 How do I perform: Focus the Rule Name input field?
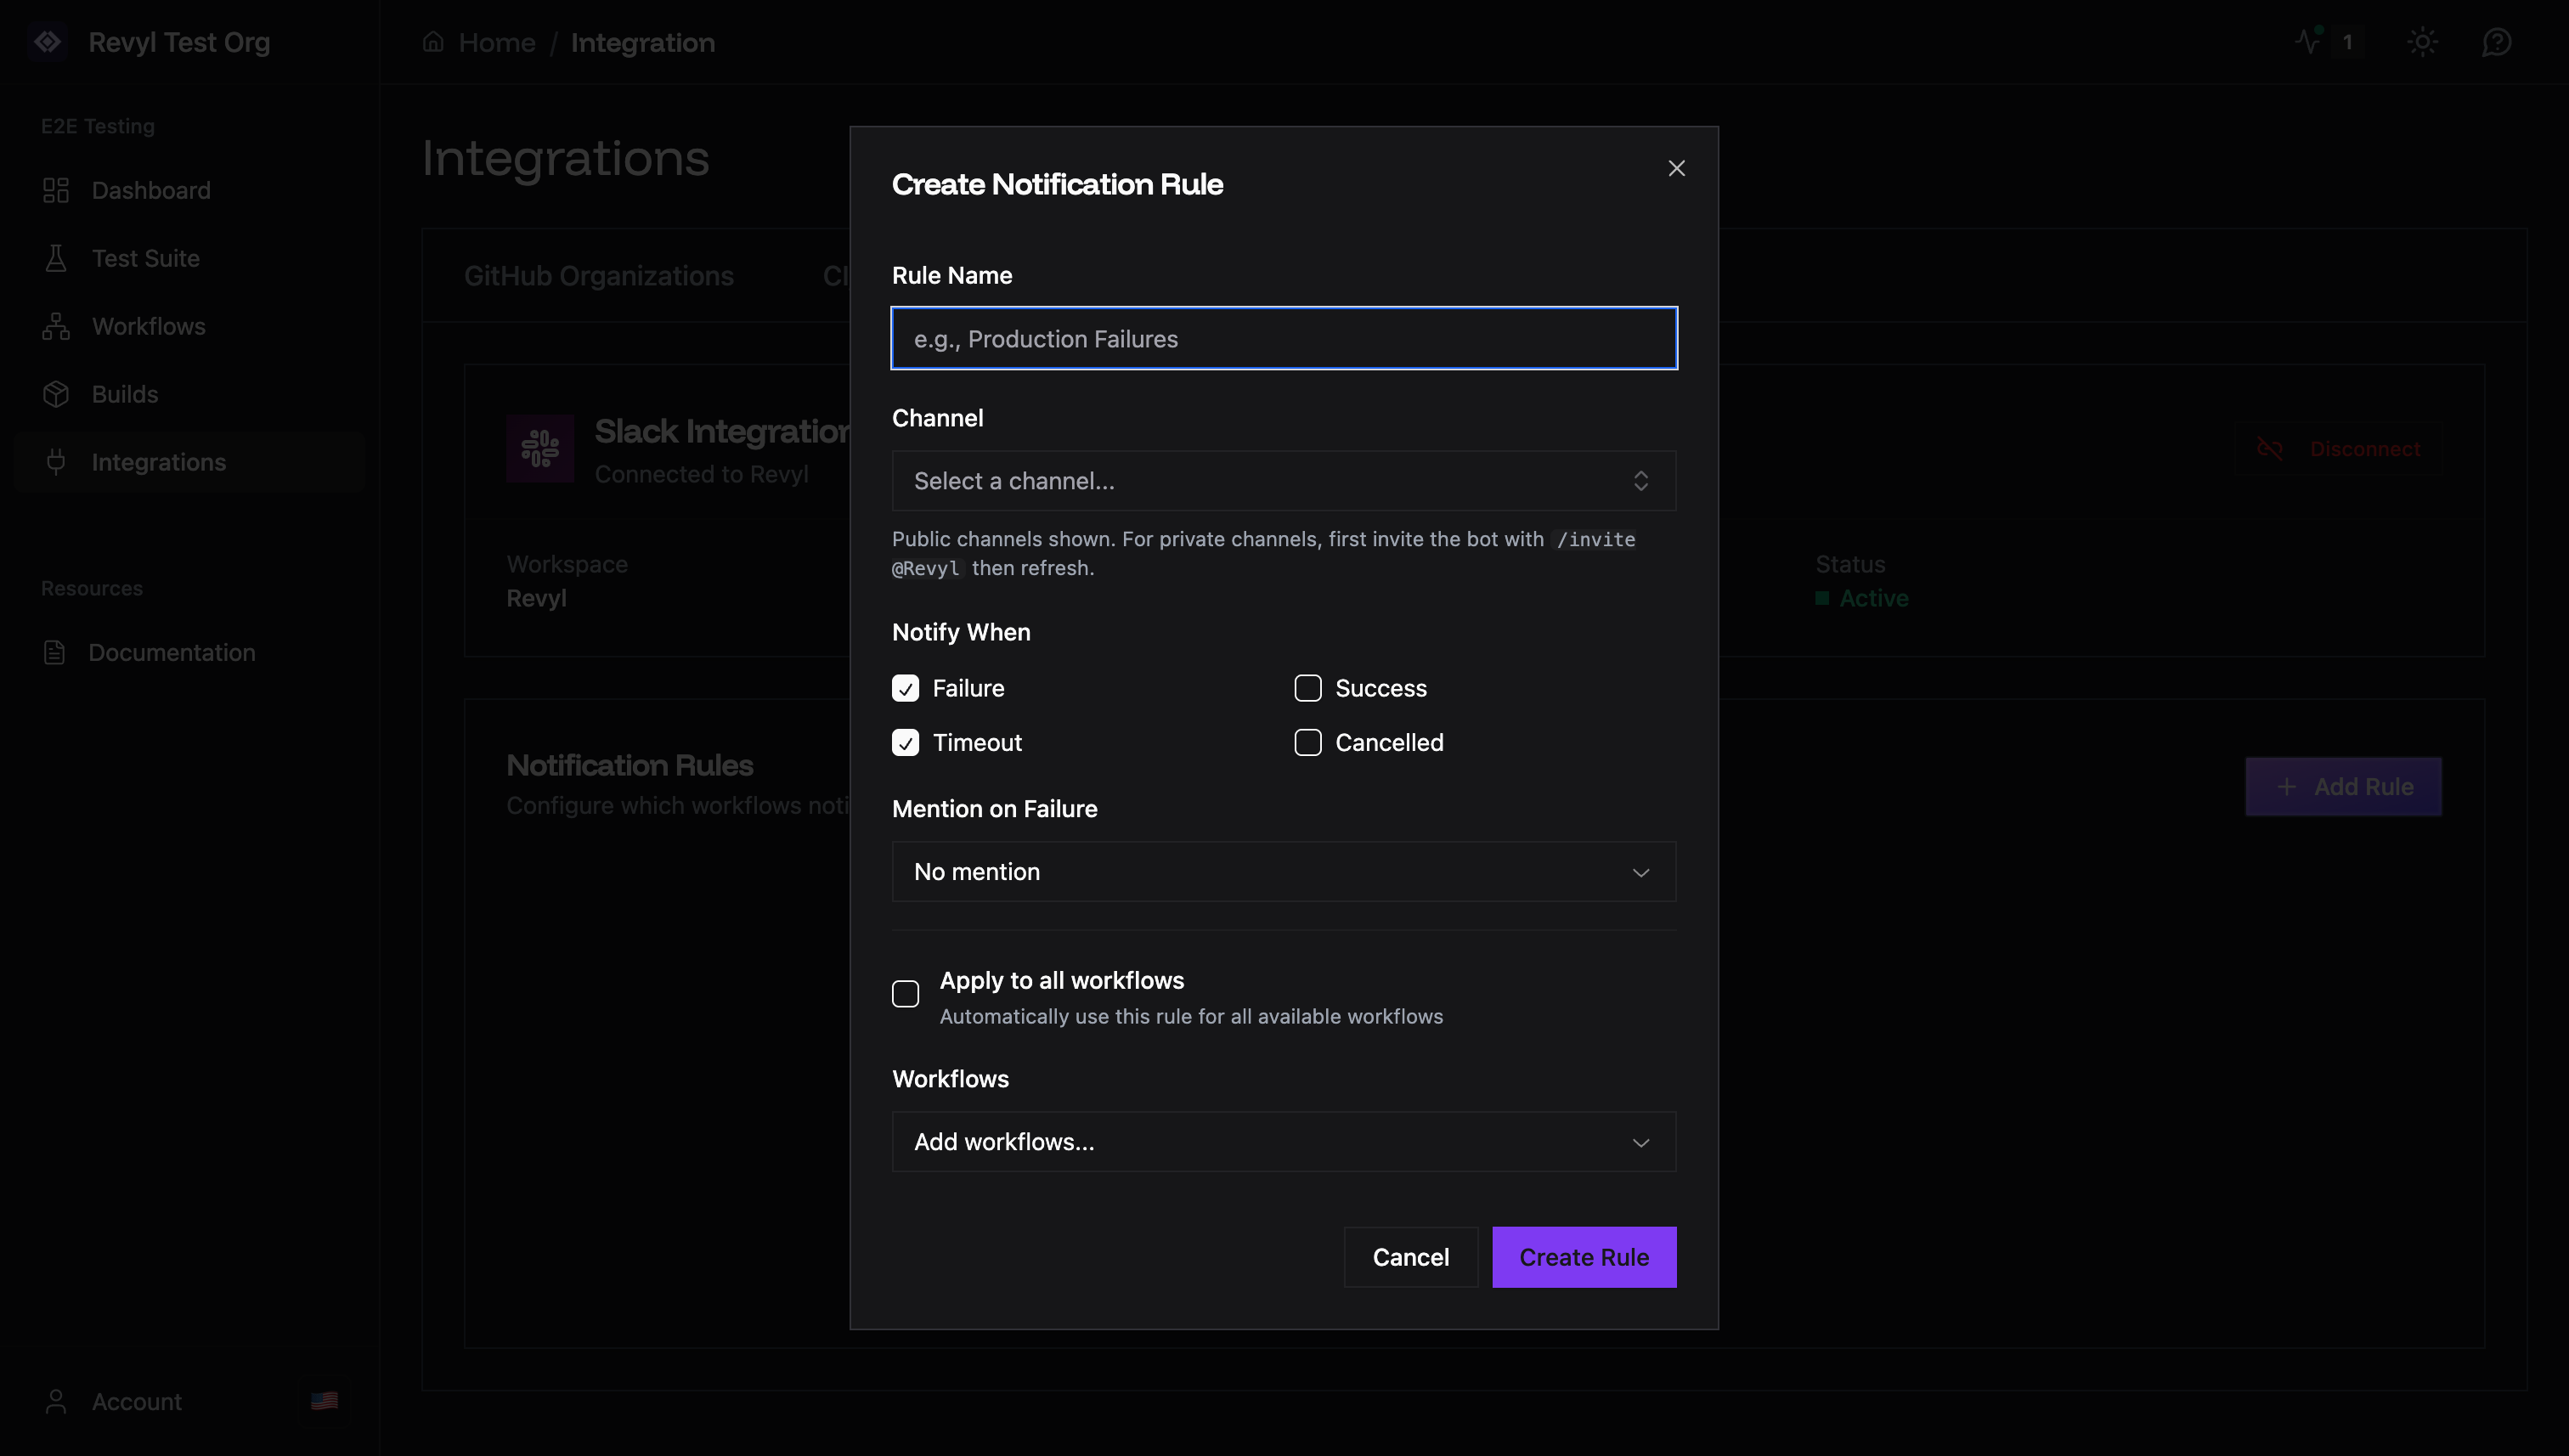coord(1283,338)
